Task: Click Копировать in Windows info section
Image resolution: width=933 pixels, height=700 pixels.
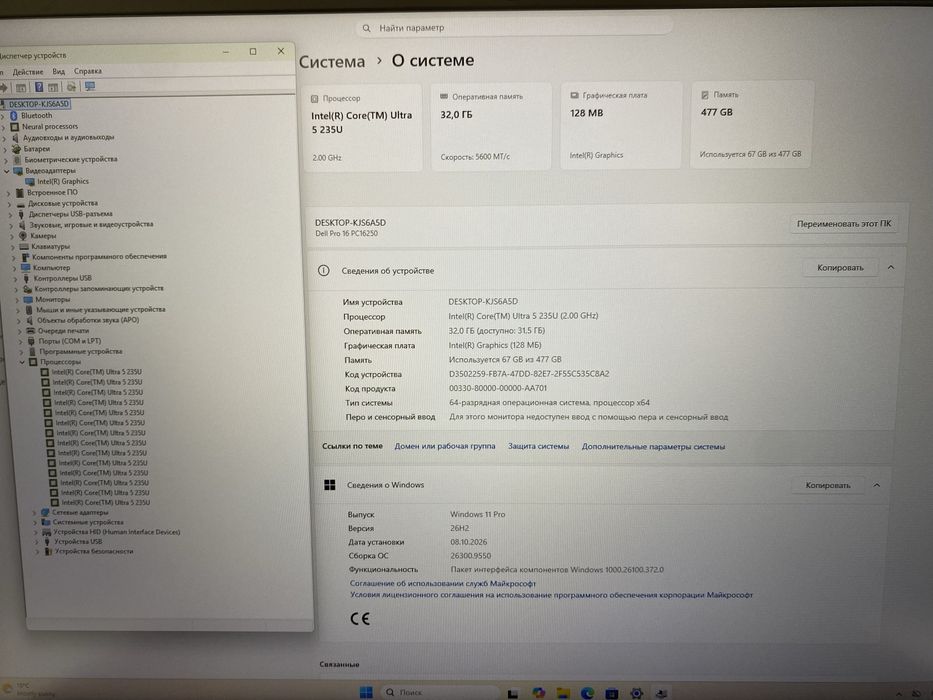Action: (828, 485)
